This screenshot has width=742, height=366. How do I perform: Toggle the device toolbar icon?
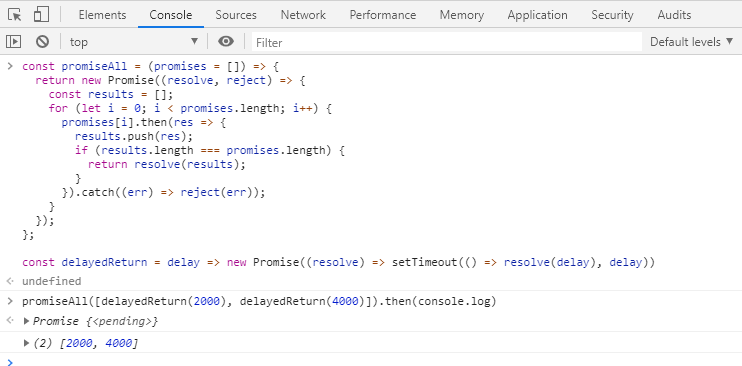click(41, 15)
